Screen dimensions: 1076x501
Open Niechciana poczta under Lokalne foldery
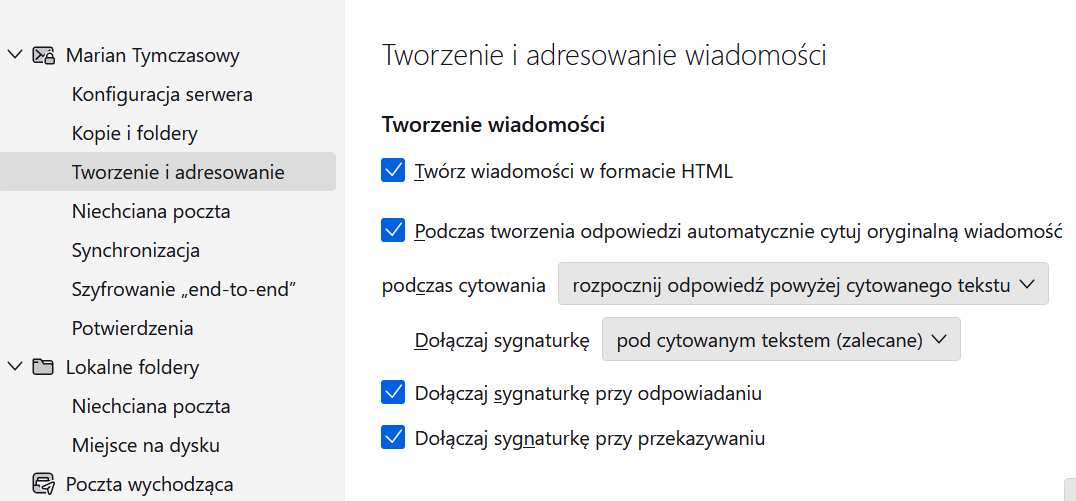pyautogui.click(x=151, y=406)
